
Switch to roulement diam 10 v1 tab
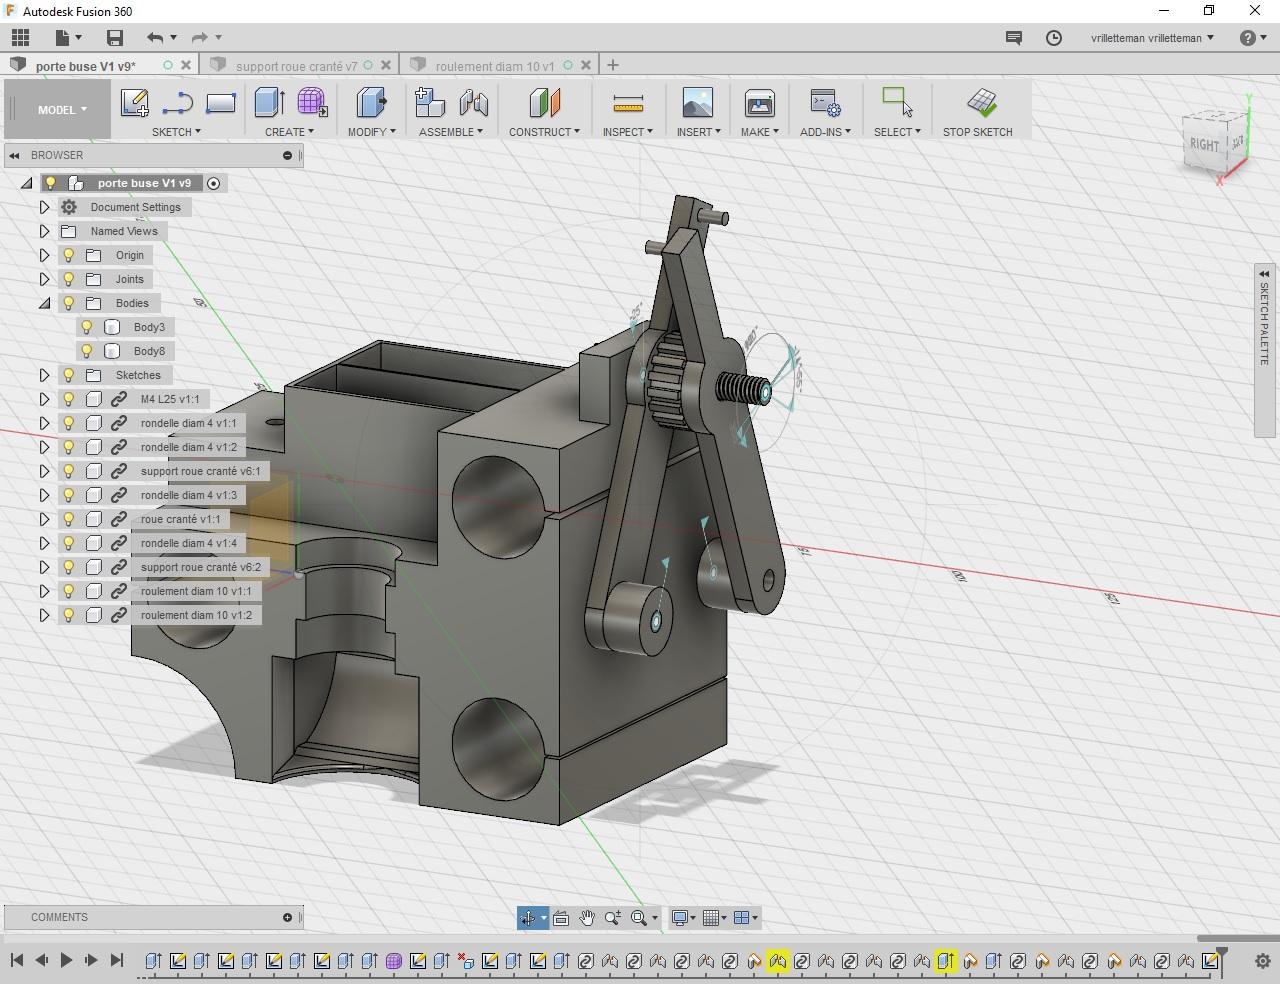coord(494,66)
